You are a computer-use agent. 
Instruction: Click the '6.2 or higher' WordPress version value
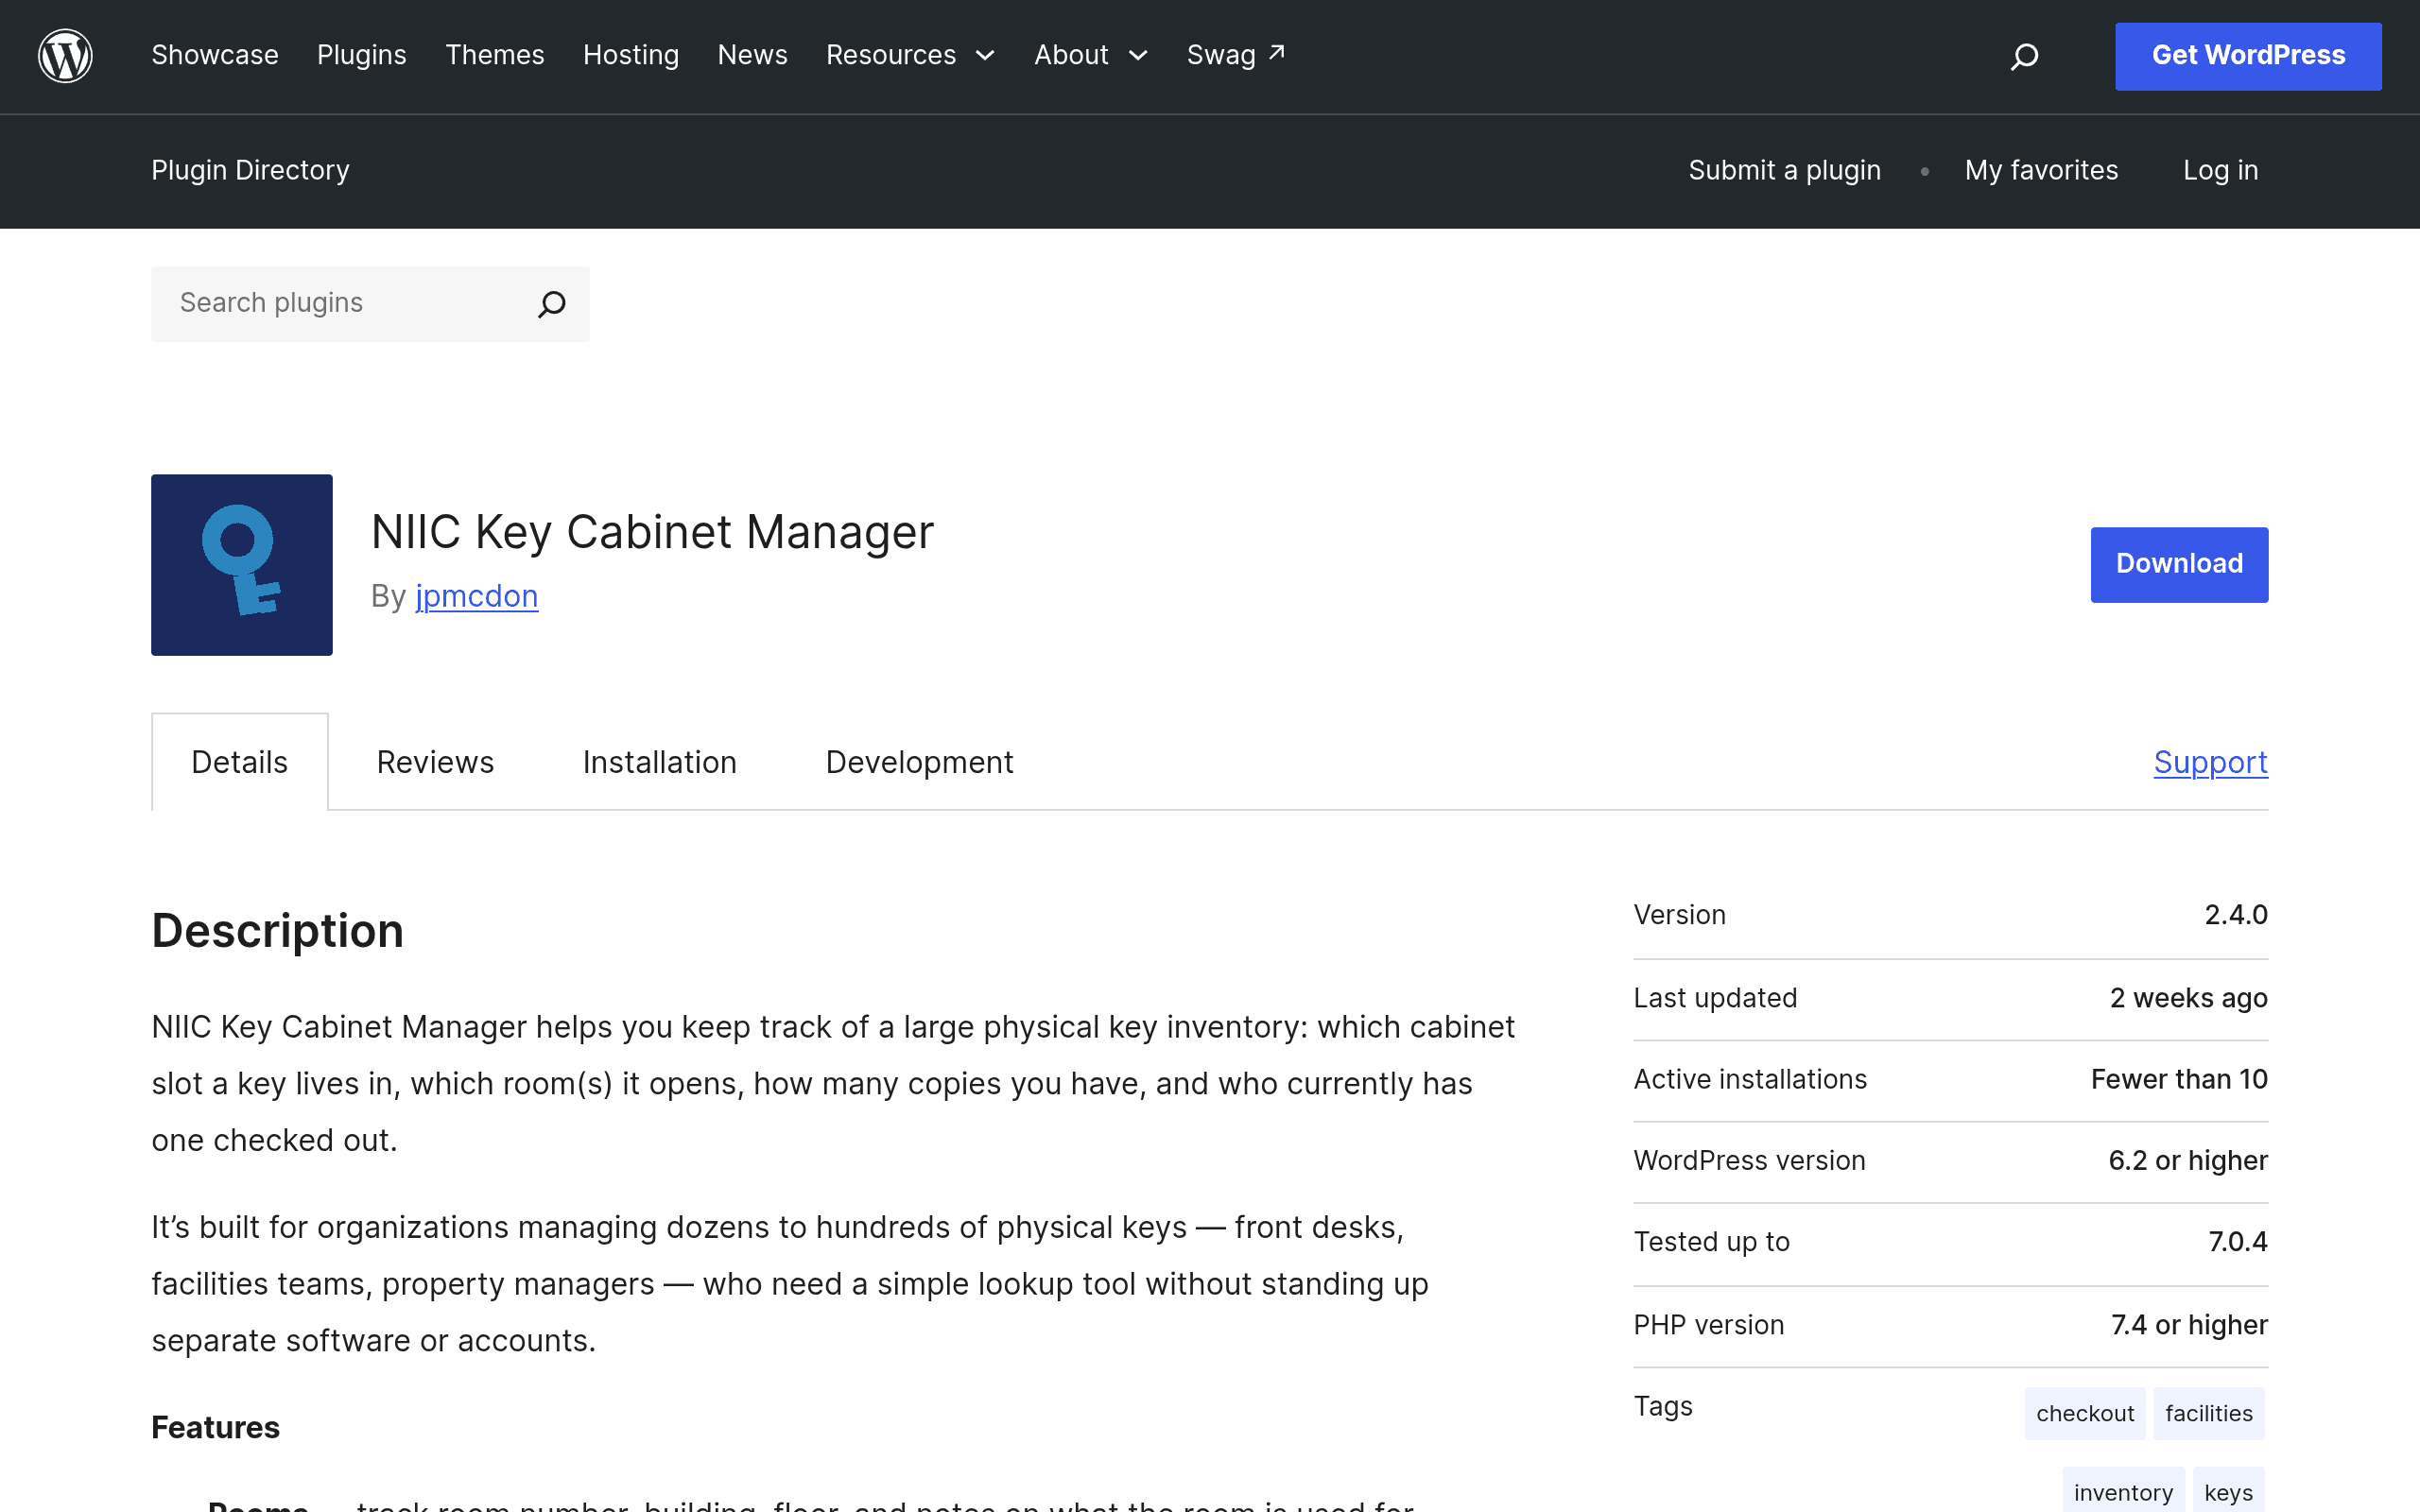[2188, 1160]
